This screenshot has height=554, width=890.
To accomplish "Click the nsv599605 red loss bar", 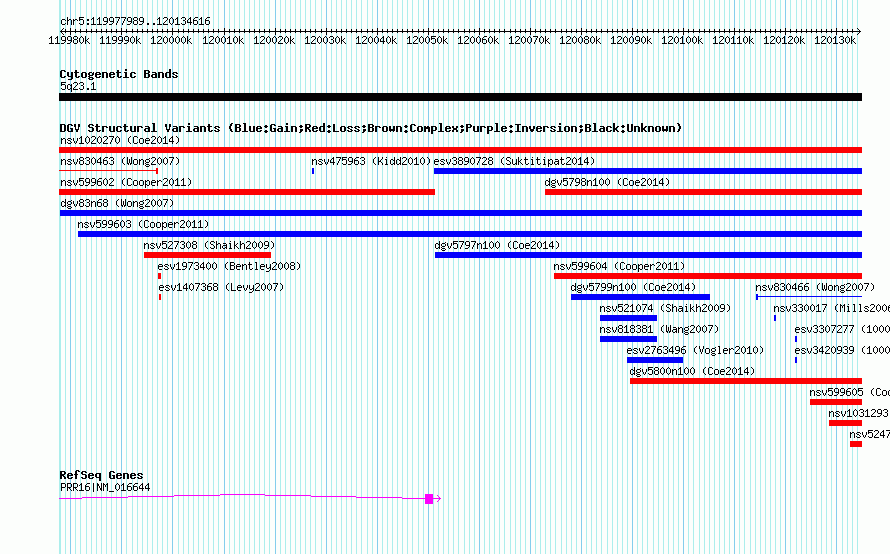I will coord(836,402).
